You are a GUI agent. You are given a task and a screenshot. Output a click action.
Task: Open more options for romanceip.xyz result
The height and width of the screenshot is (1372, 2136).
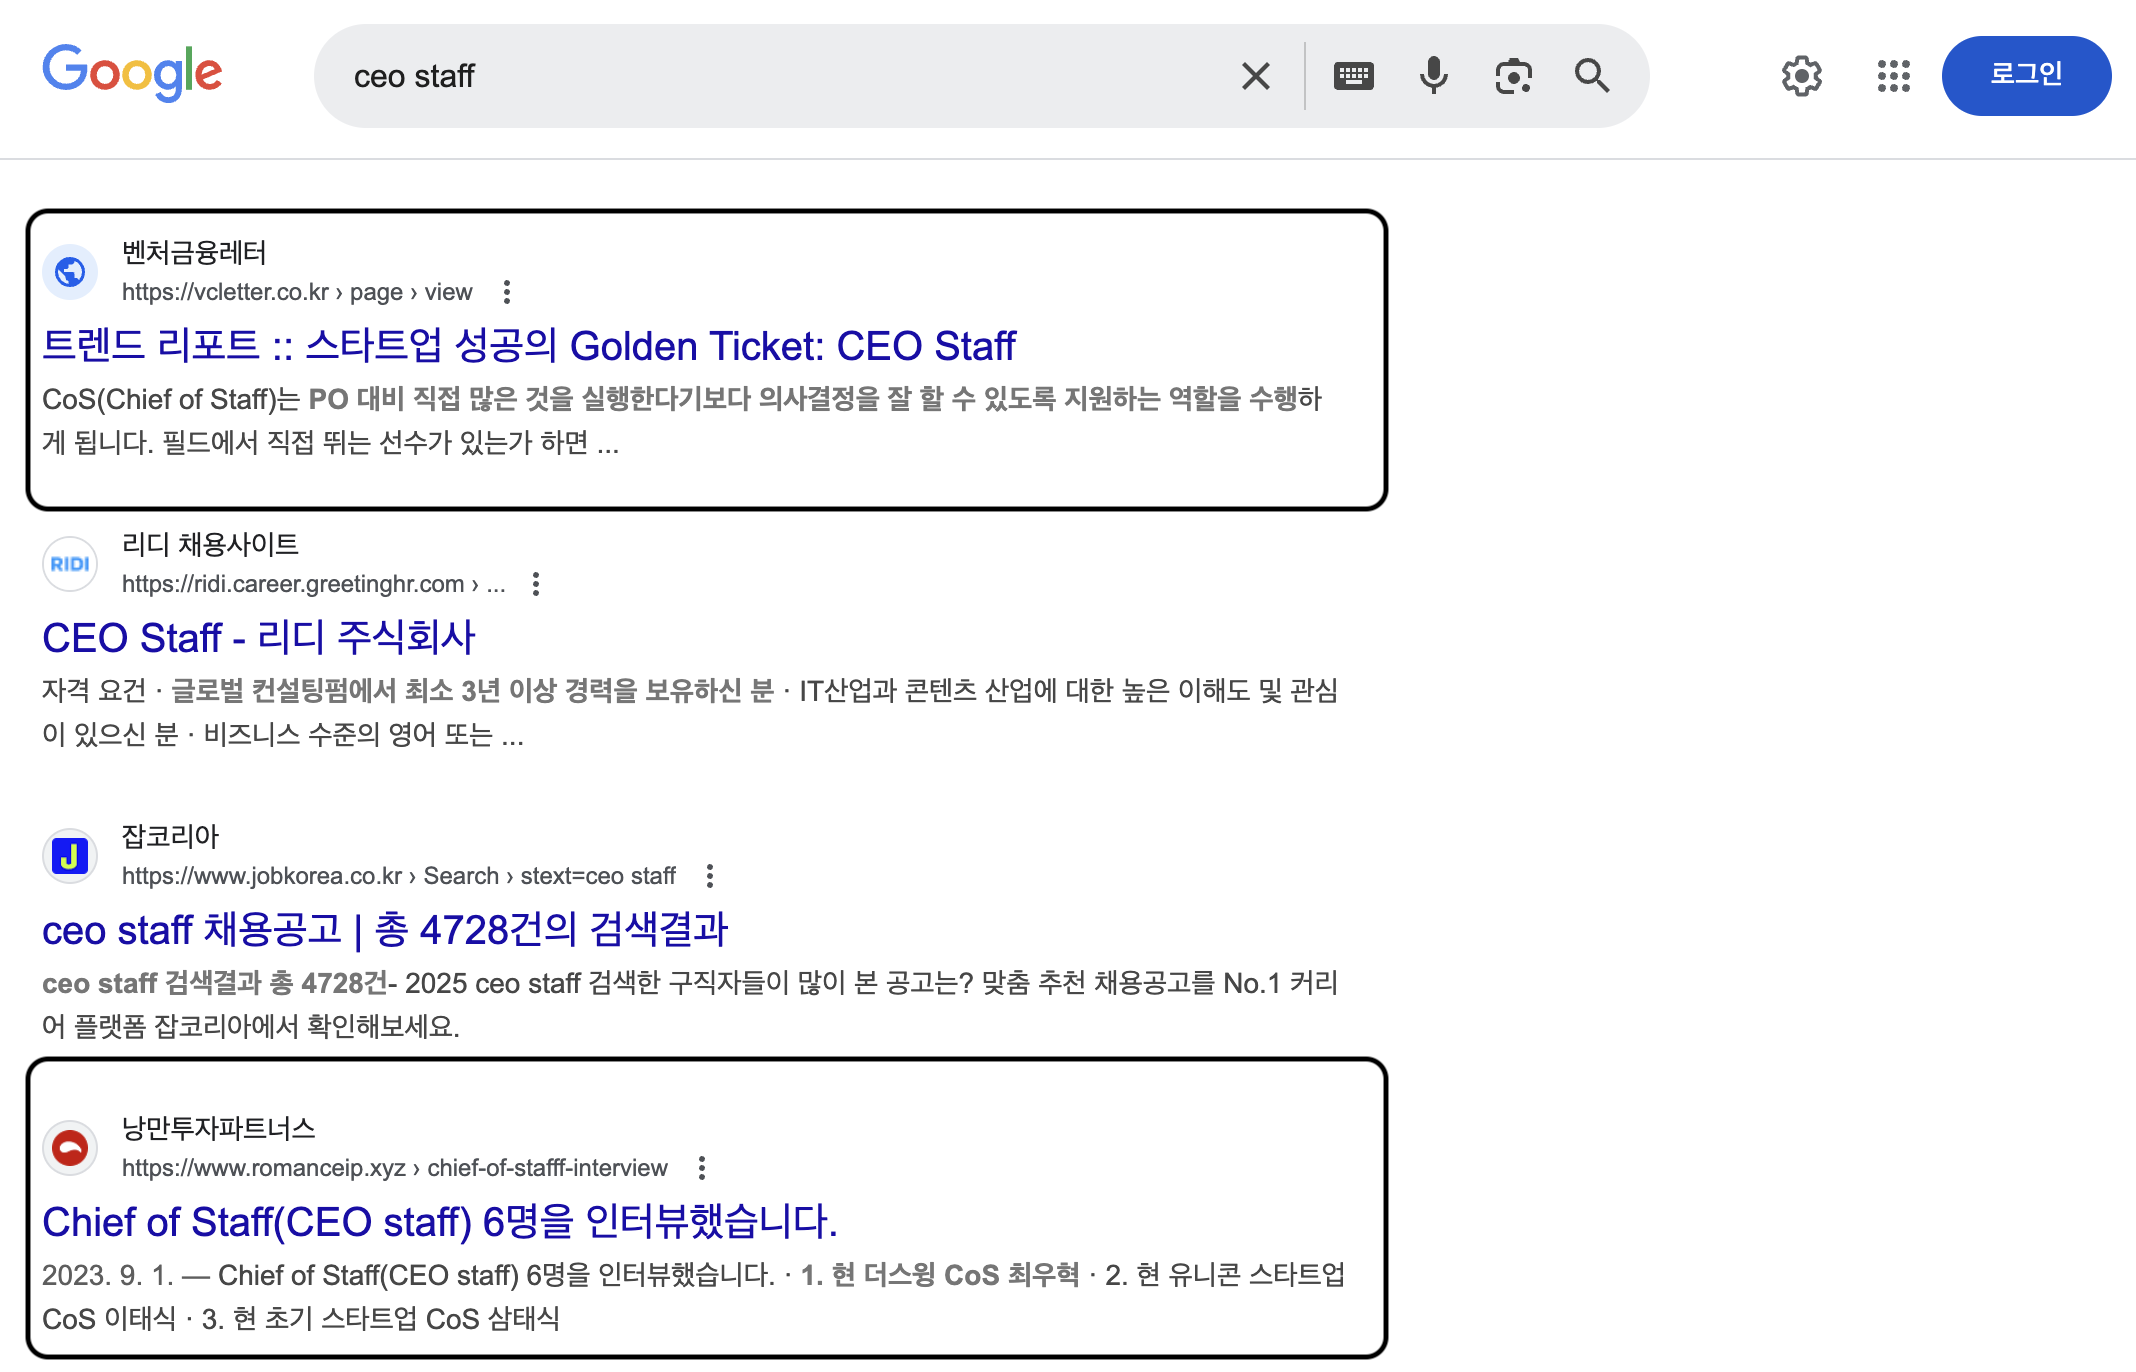click(702, 1168)
